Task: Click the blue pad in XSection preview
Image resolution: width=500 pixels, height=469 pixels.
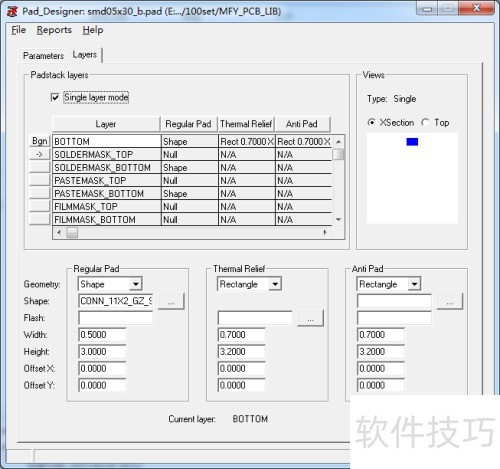Action: point(412,142)
